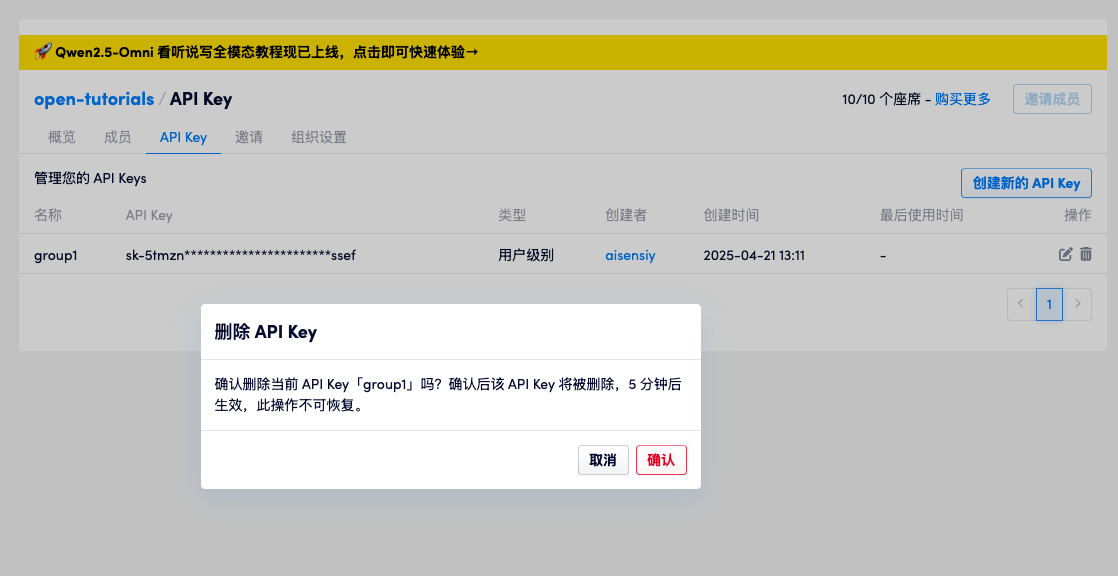Click the 购买更多 link for more seats
Image resolution: width=1118 pixels, height=576 pixels.
[x=963, y=99]
